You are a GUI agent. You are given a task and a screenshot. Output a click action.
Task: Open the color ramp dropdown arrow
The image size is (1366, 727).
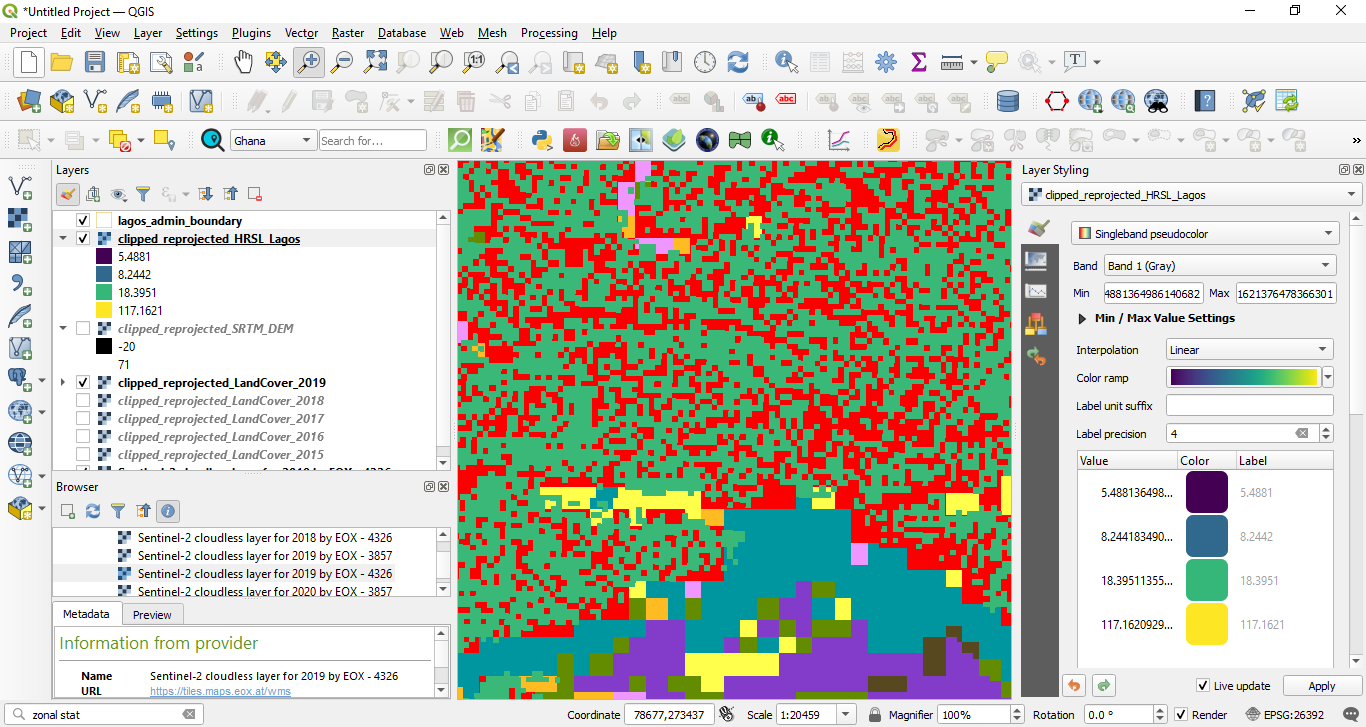1328,377
